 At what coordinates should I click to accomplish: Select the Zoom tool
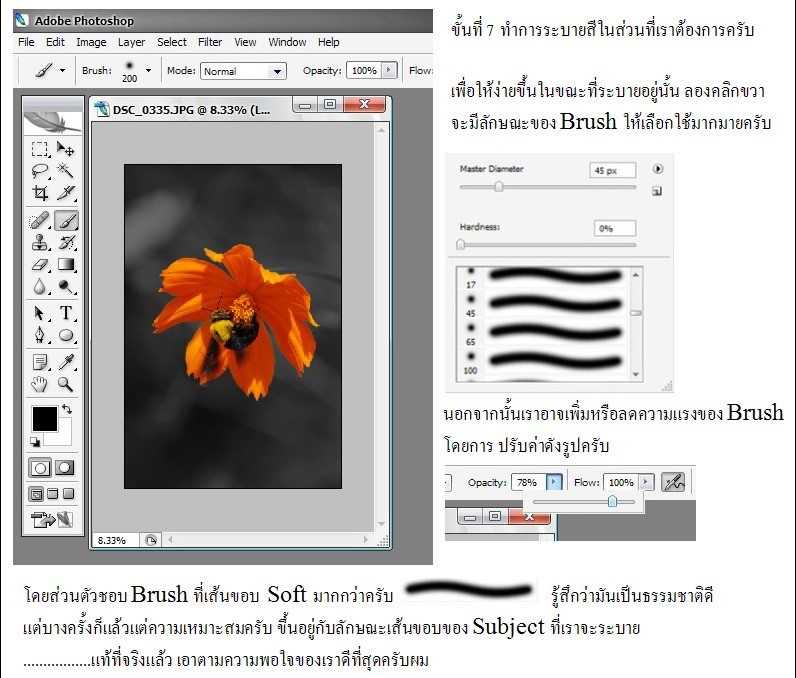click(x=66, y=384)
